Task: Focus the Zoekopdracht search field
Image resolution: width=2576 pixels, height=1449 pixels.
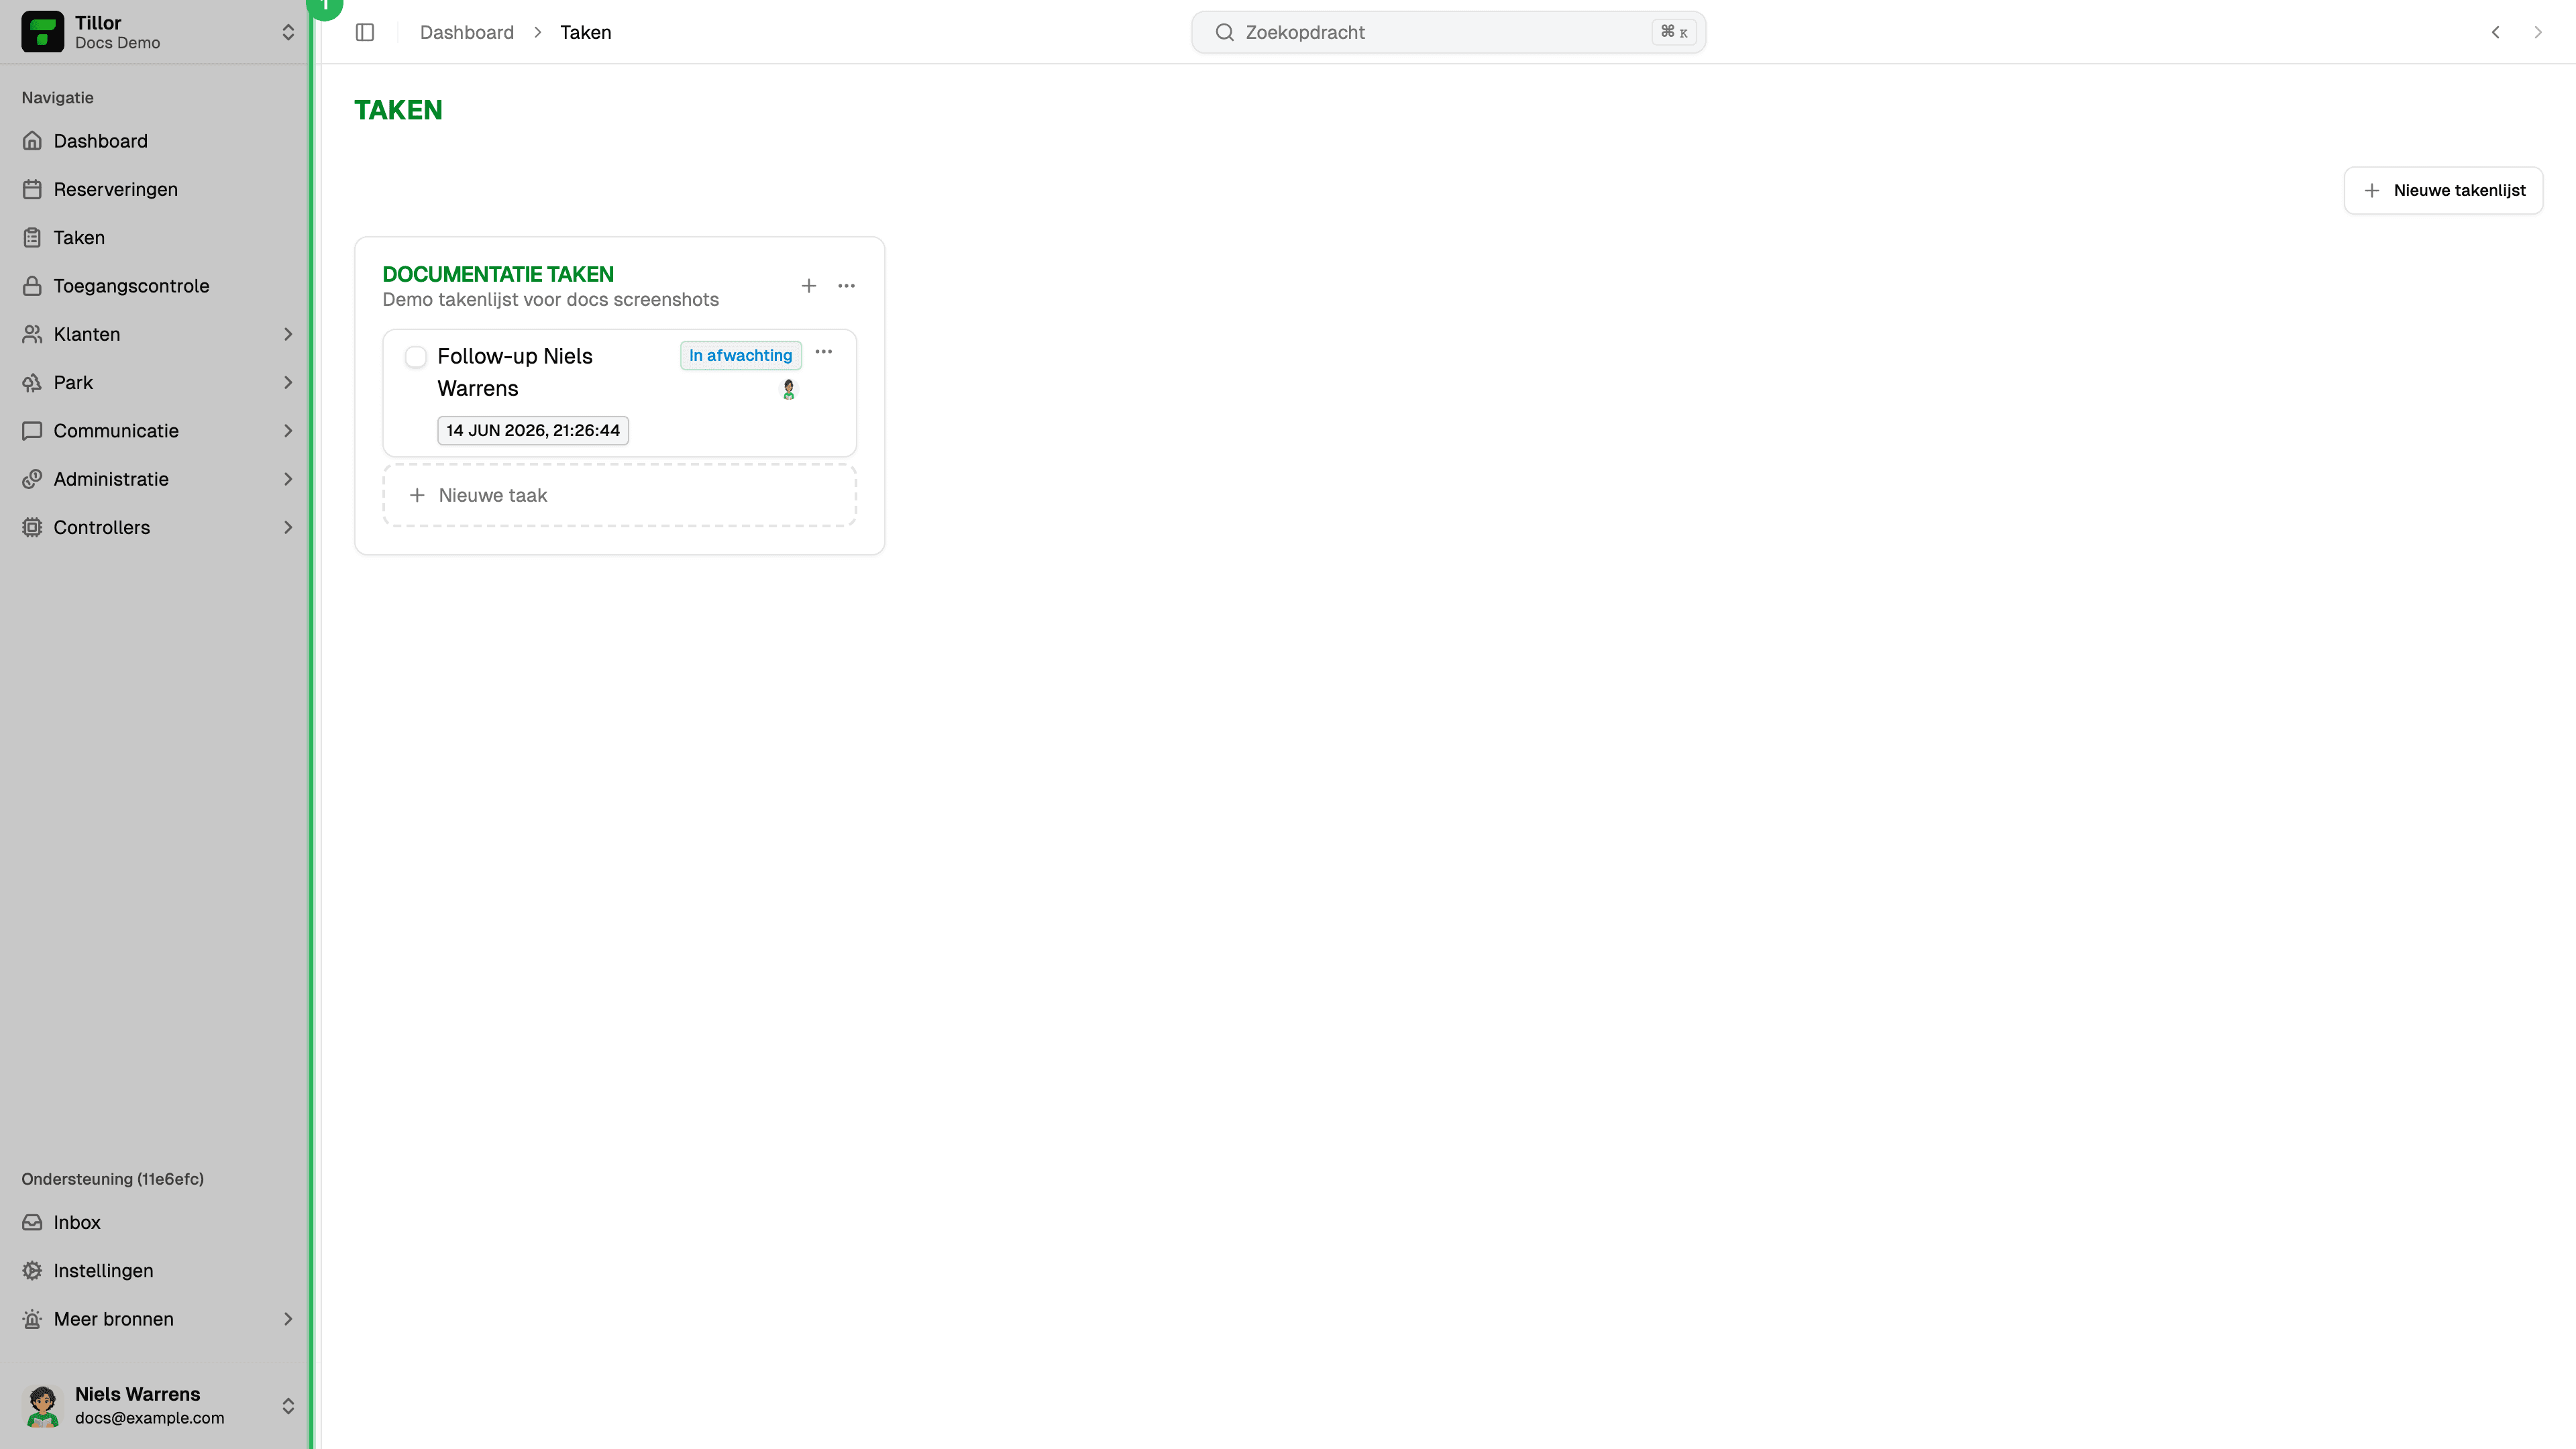Action: point(1448,32)
